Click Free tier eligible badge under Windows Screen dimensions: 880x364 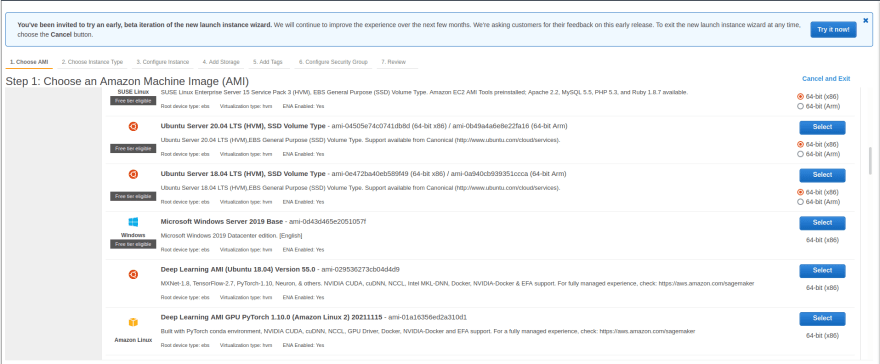(x=133, y=244)
